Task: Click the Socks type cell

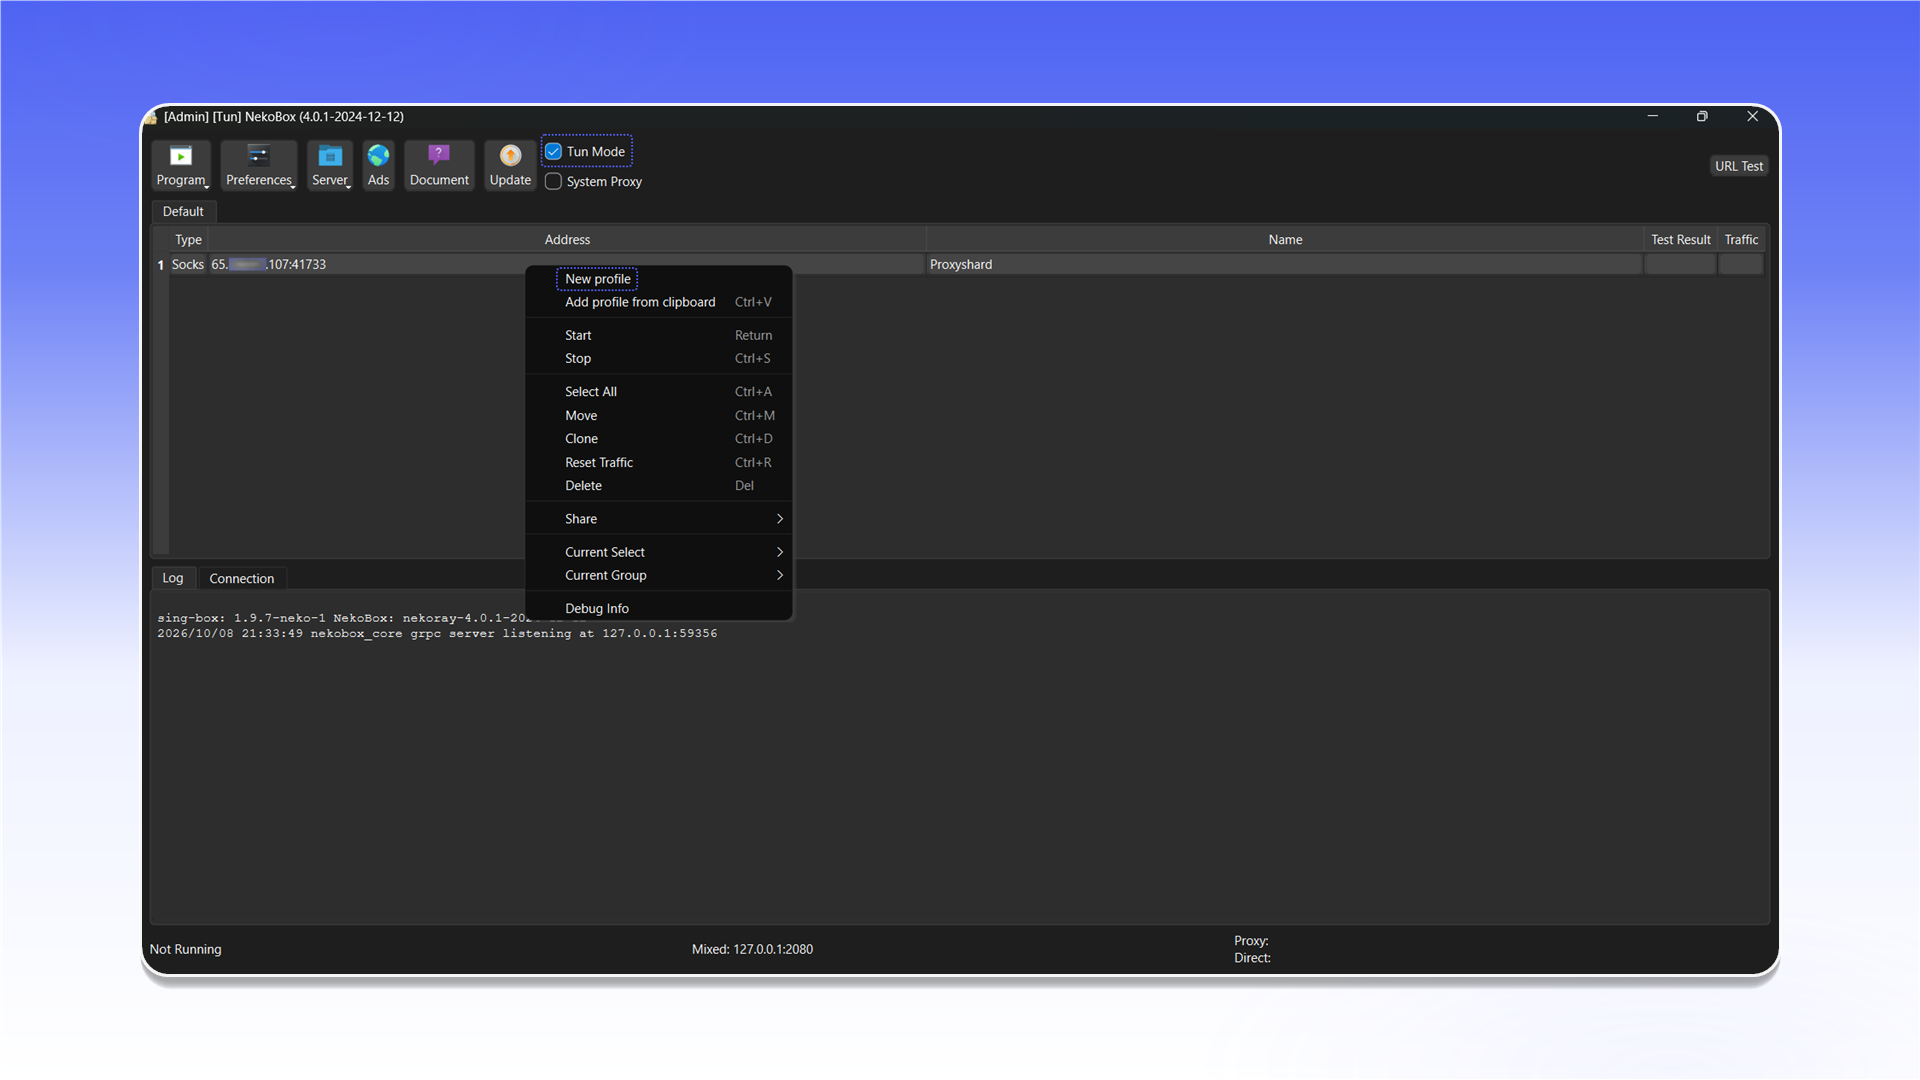Action: tap(188, 264)
